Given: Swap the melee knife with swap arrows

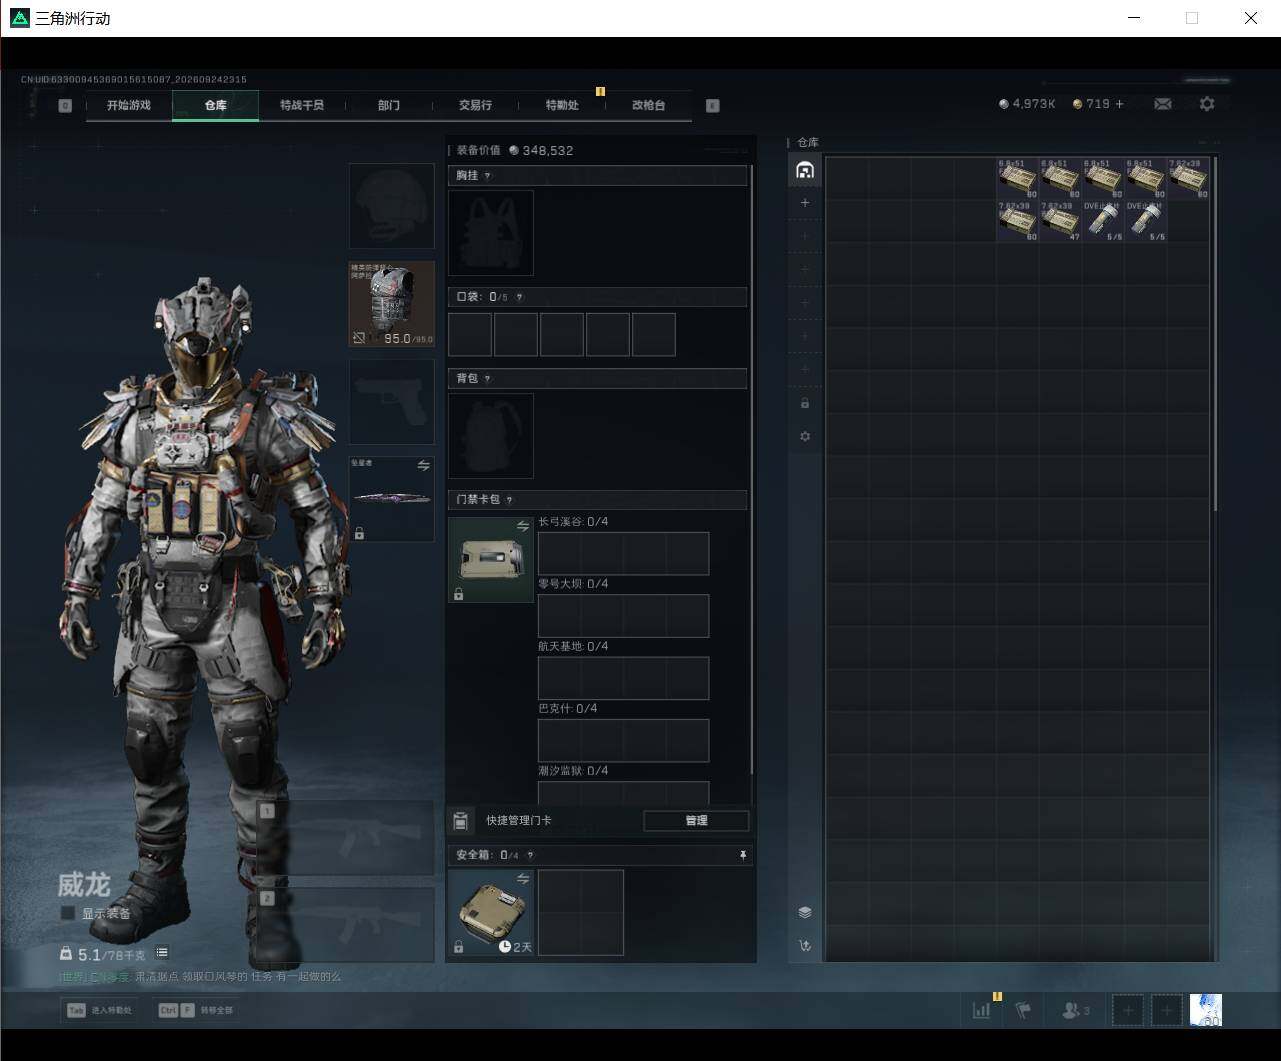Looking at the screenshot, I should [x=423, y=466].
